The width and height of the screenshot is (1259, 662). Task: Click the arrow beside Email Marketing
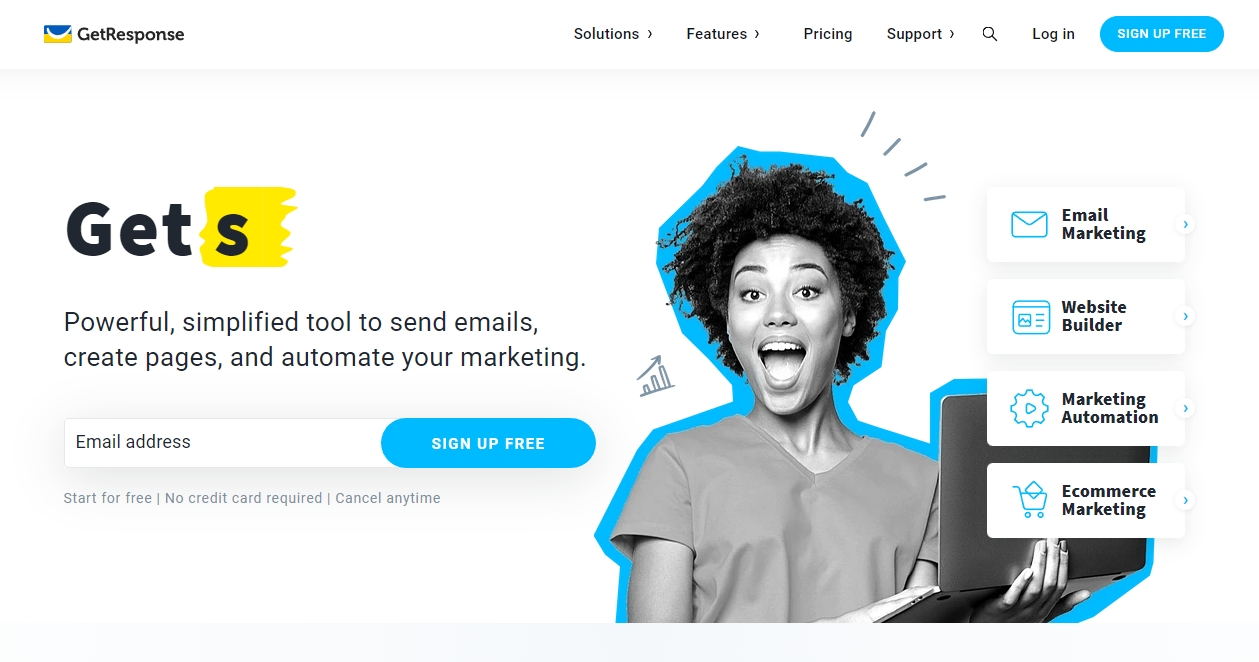pos(1186,225)
